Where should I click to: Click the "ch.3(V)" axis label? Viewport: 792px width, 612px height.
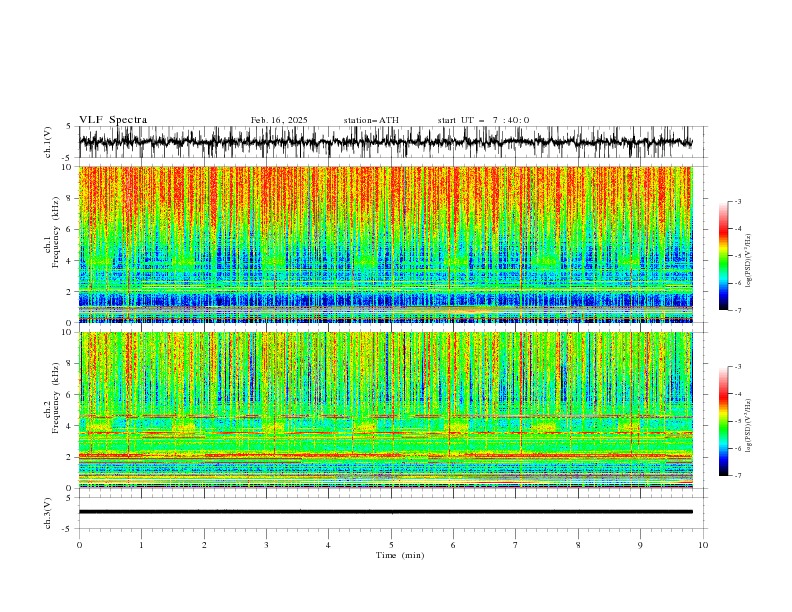[x=48, y=513]
